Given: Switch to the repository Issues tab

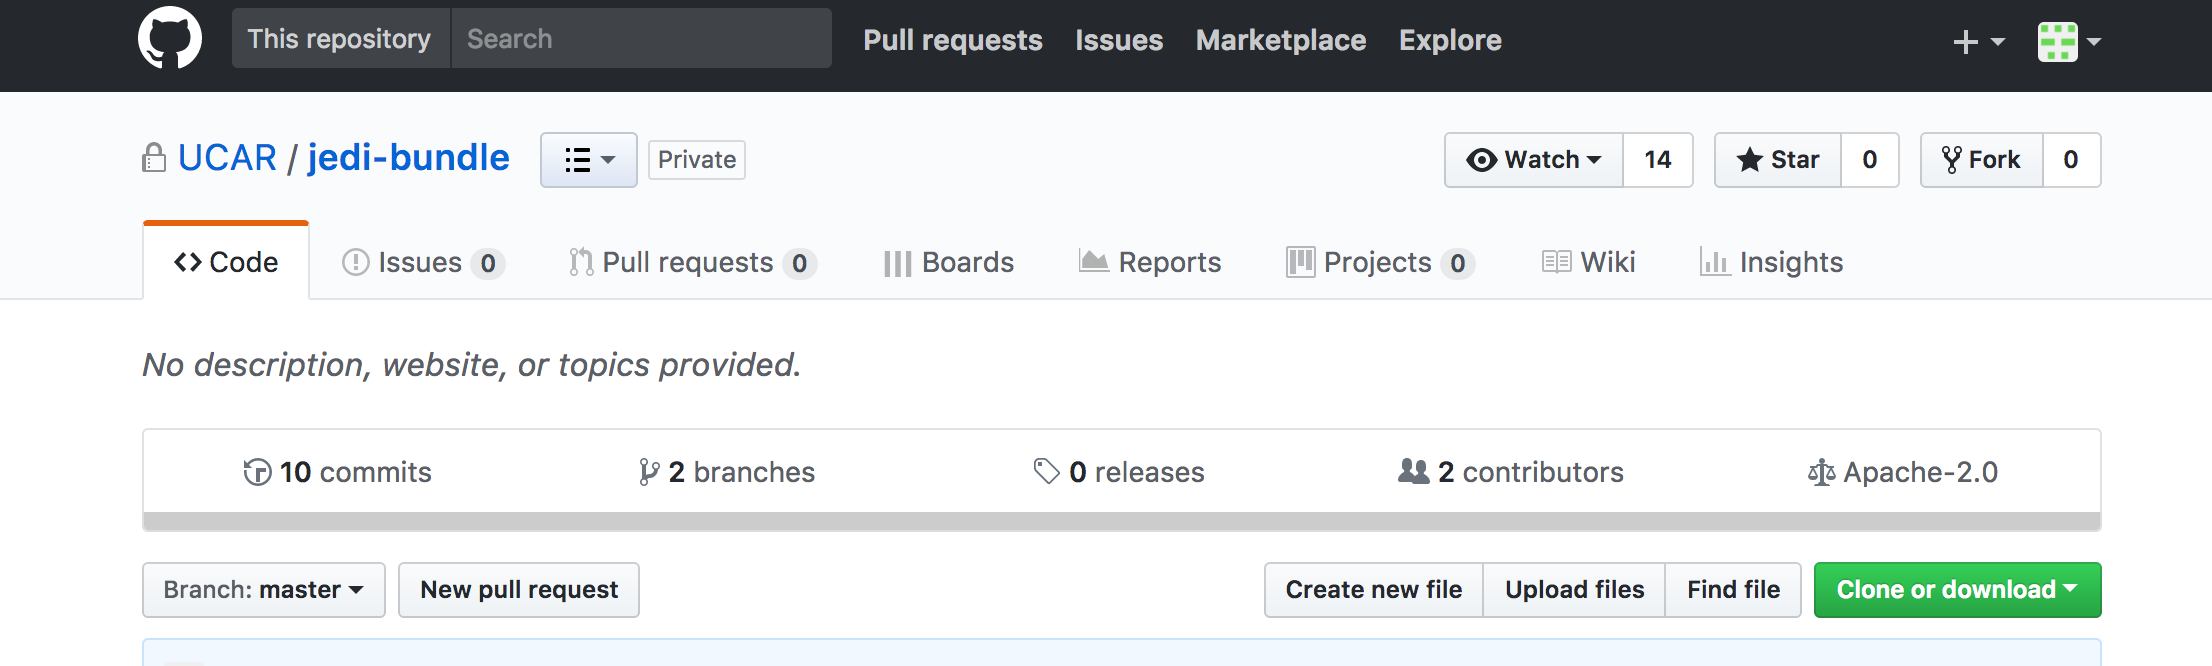Looking at the screenshot, I should (422, 262).
